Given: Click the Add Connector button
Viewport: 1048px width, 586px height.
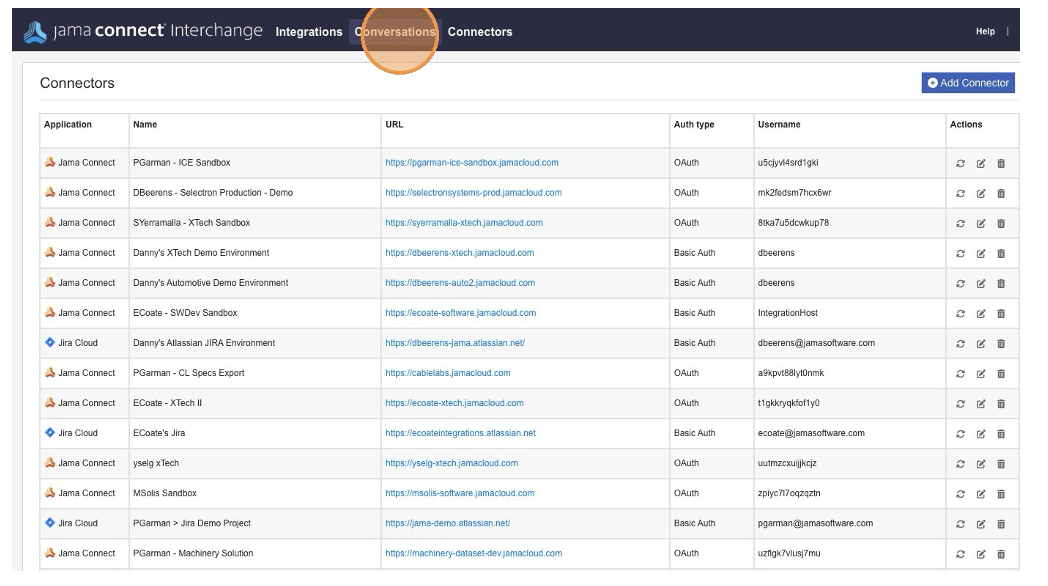Looking at the screenshot, I should [x=968, y=83].
